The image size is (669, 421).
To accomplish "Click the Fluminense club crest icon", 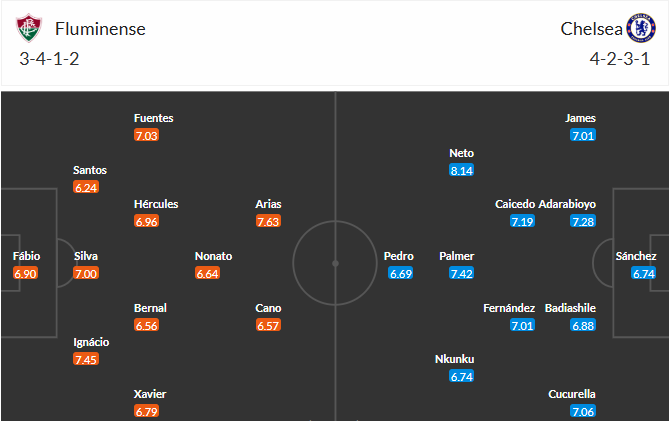I will point(29,28).
